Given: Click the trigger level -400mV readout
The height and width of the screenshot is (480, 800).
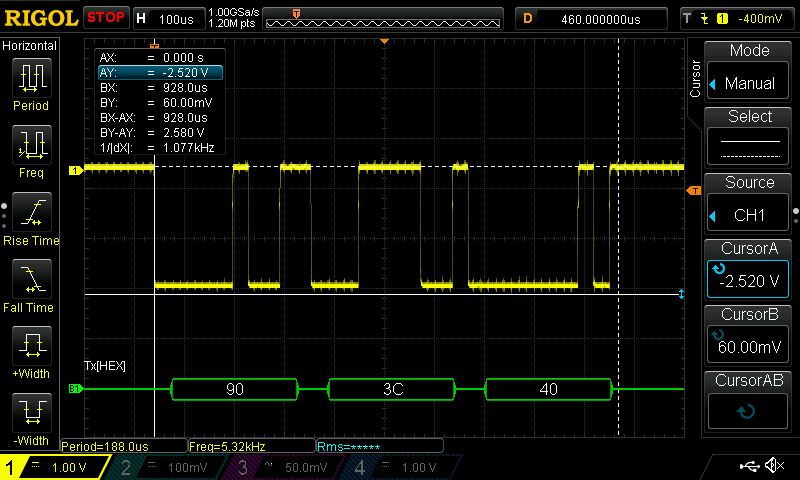Looking at the screenshot, I should click(760, 19).
